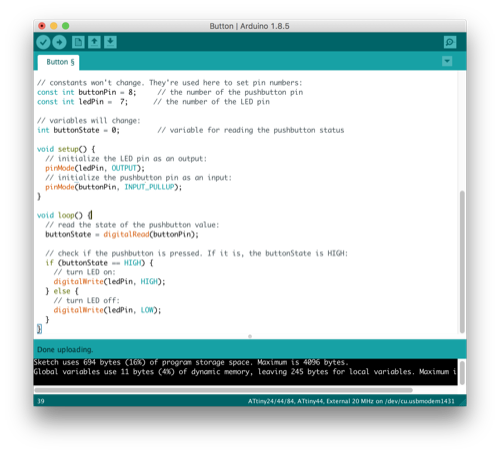Click 'digitalWrite(ledPin, HIGH);' line
The image size is (500, 454).
click(x=109, y=282)
